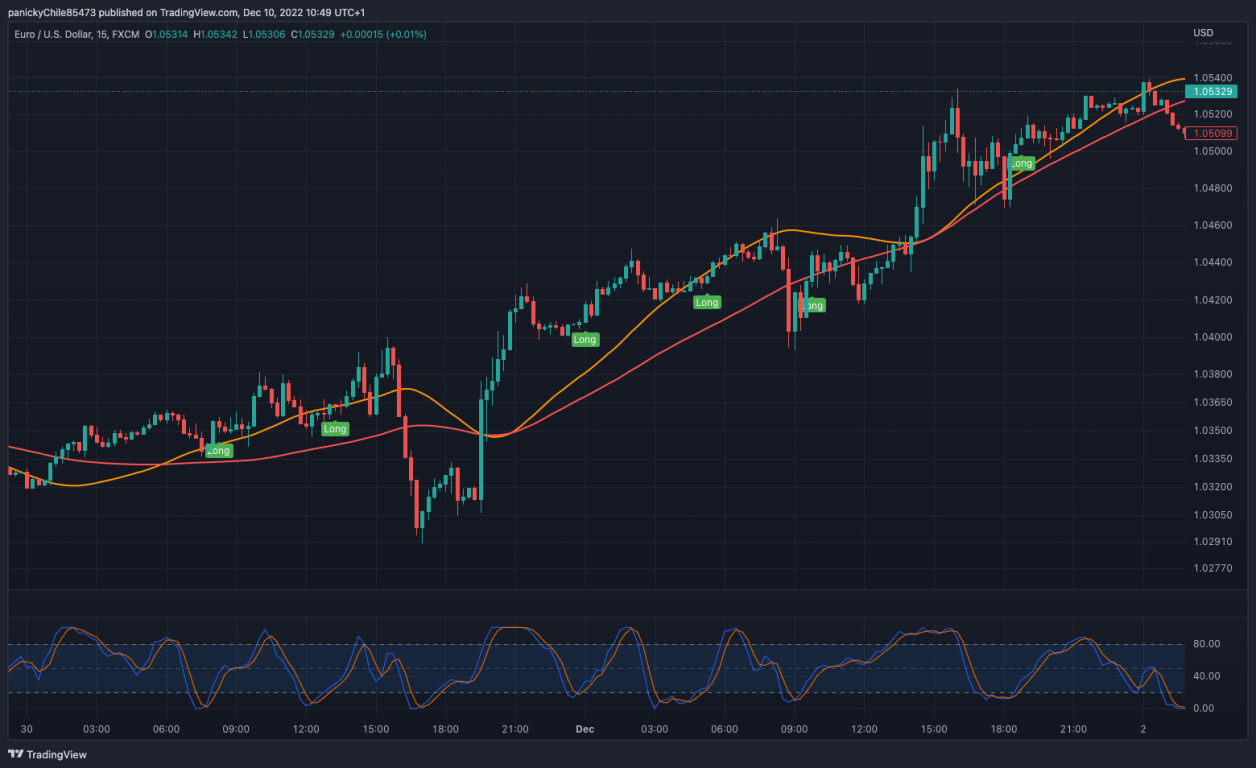Select the Long badge near the Dec session open
Viewport: 1256px width, 768px height.
[x=585, y=339]
